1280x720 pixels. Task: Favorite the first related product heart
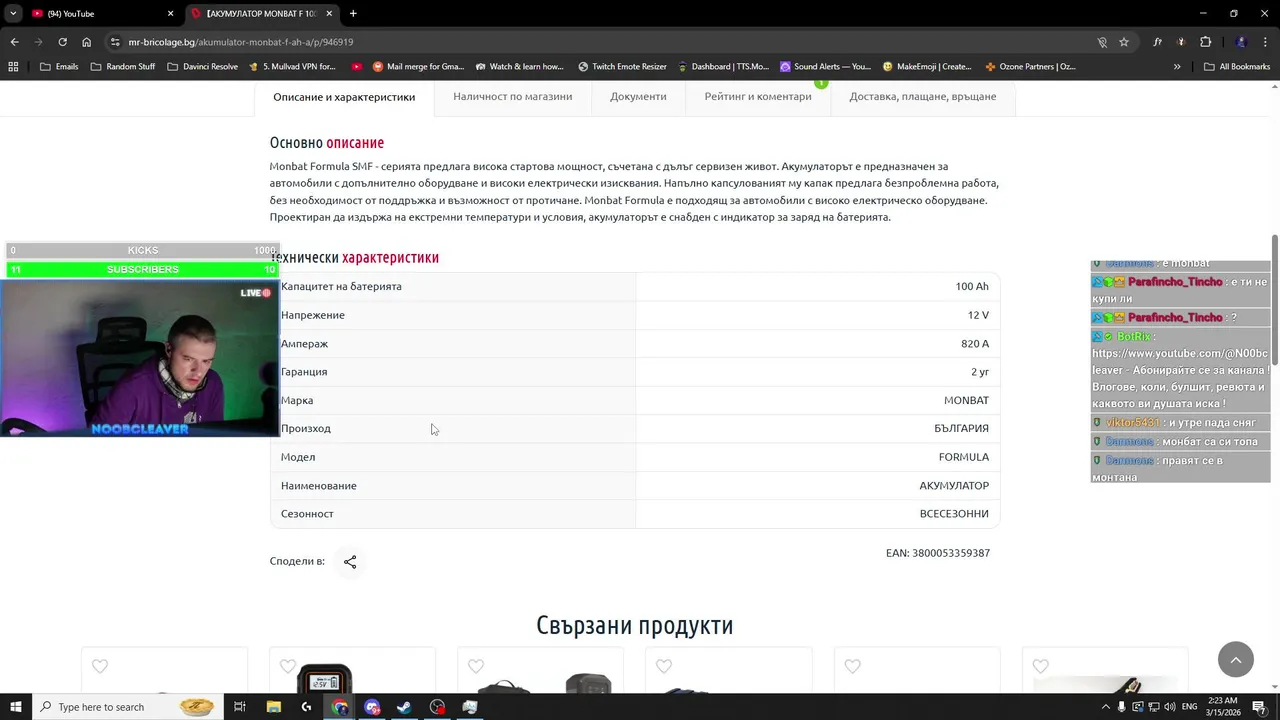(x=100, y=667)
